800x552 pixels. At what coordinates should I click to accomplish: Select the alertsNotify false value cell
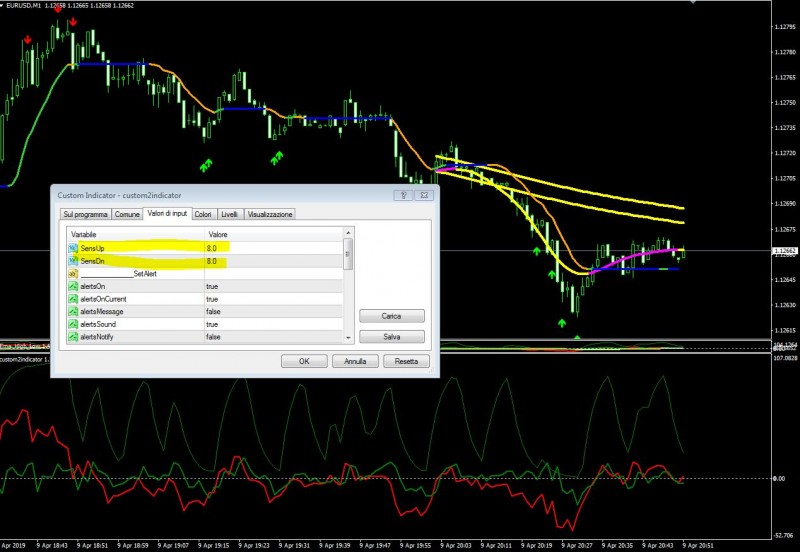click(x=273, y=337)
